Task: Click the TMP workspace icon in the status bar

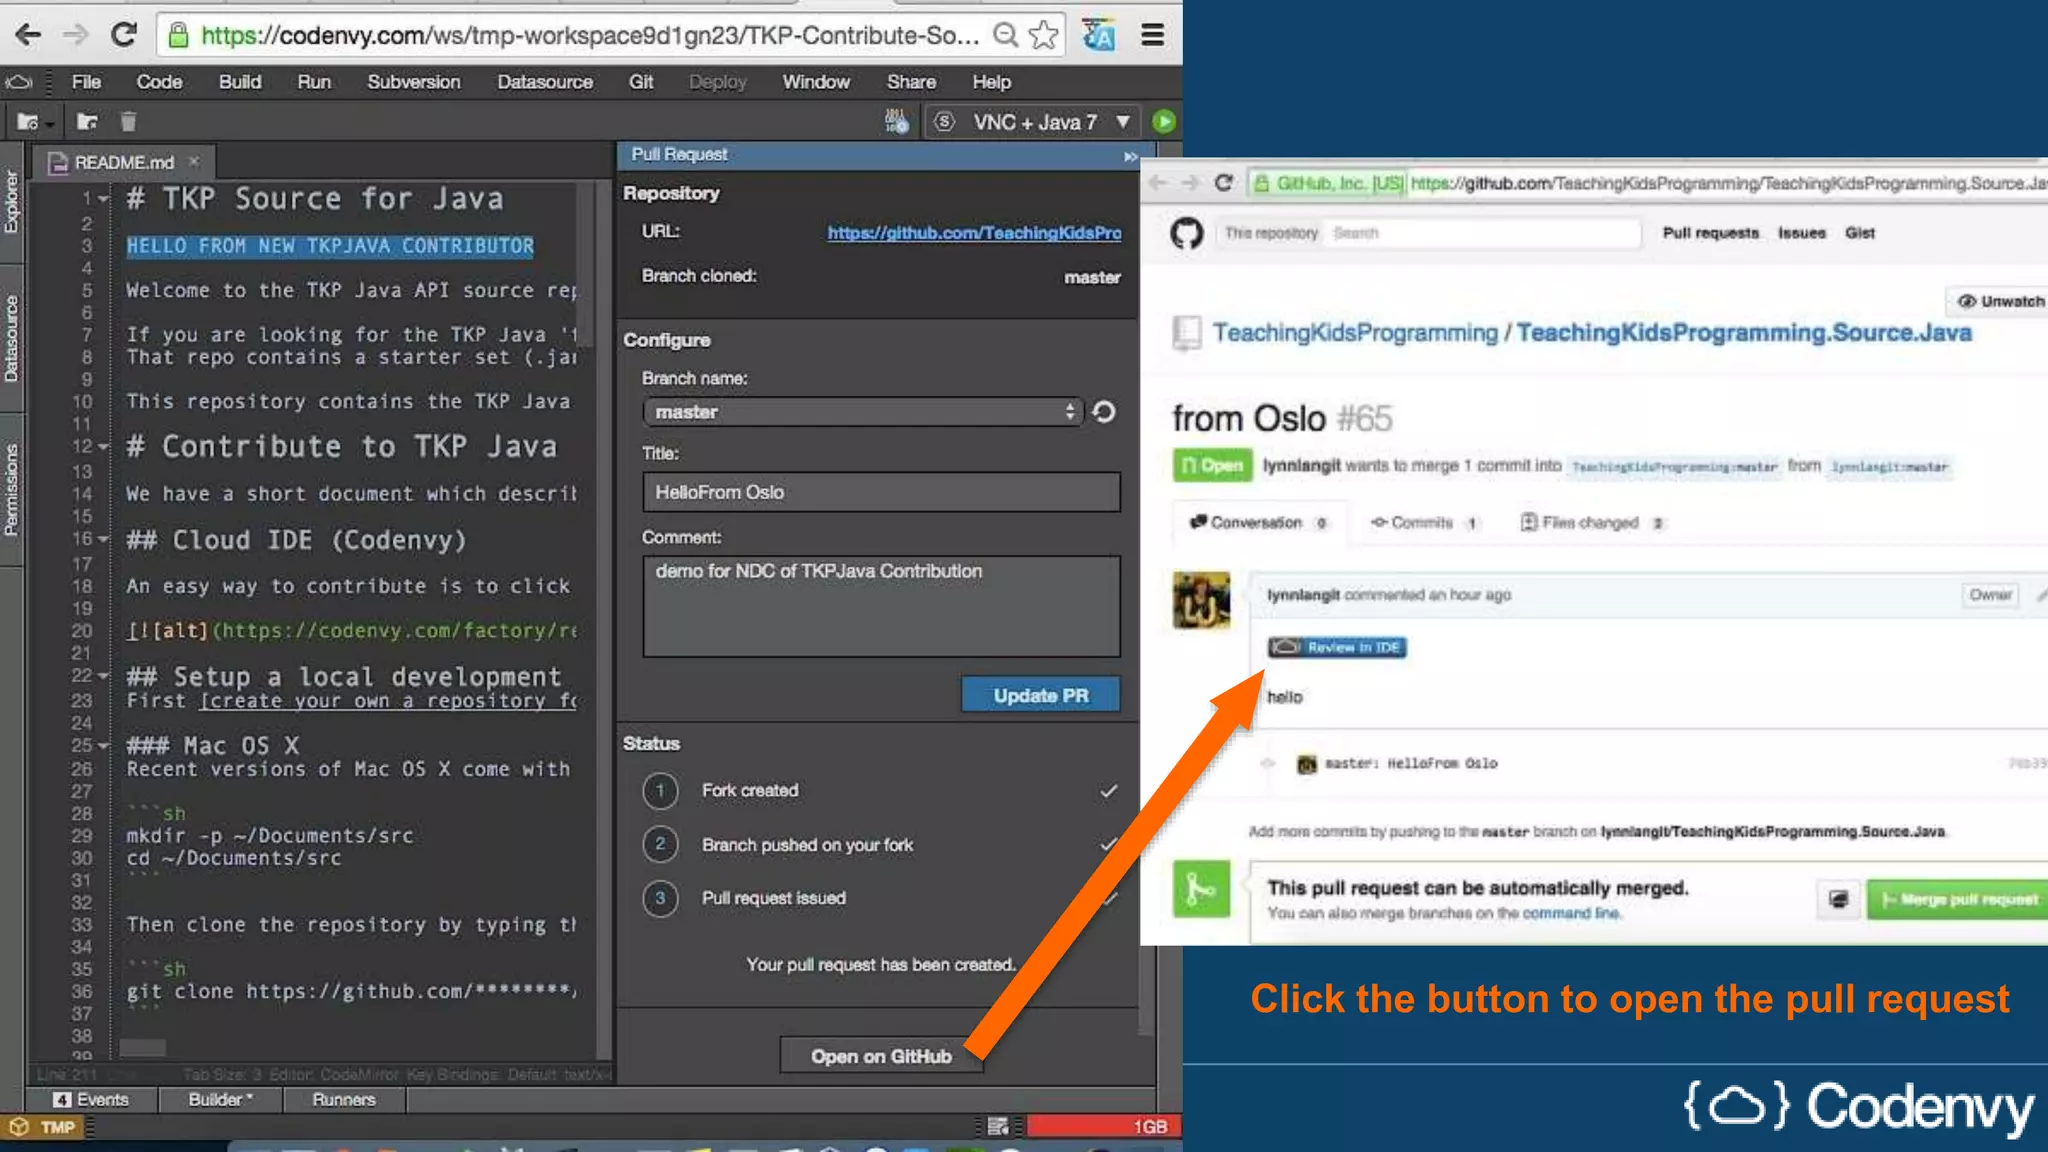Action: pos(18,1127)
